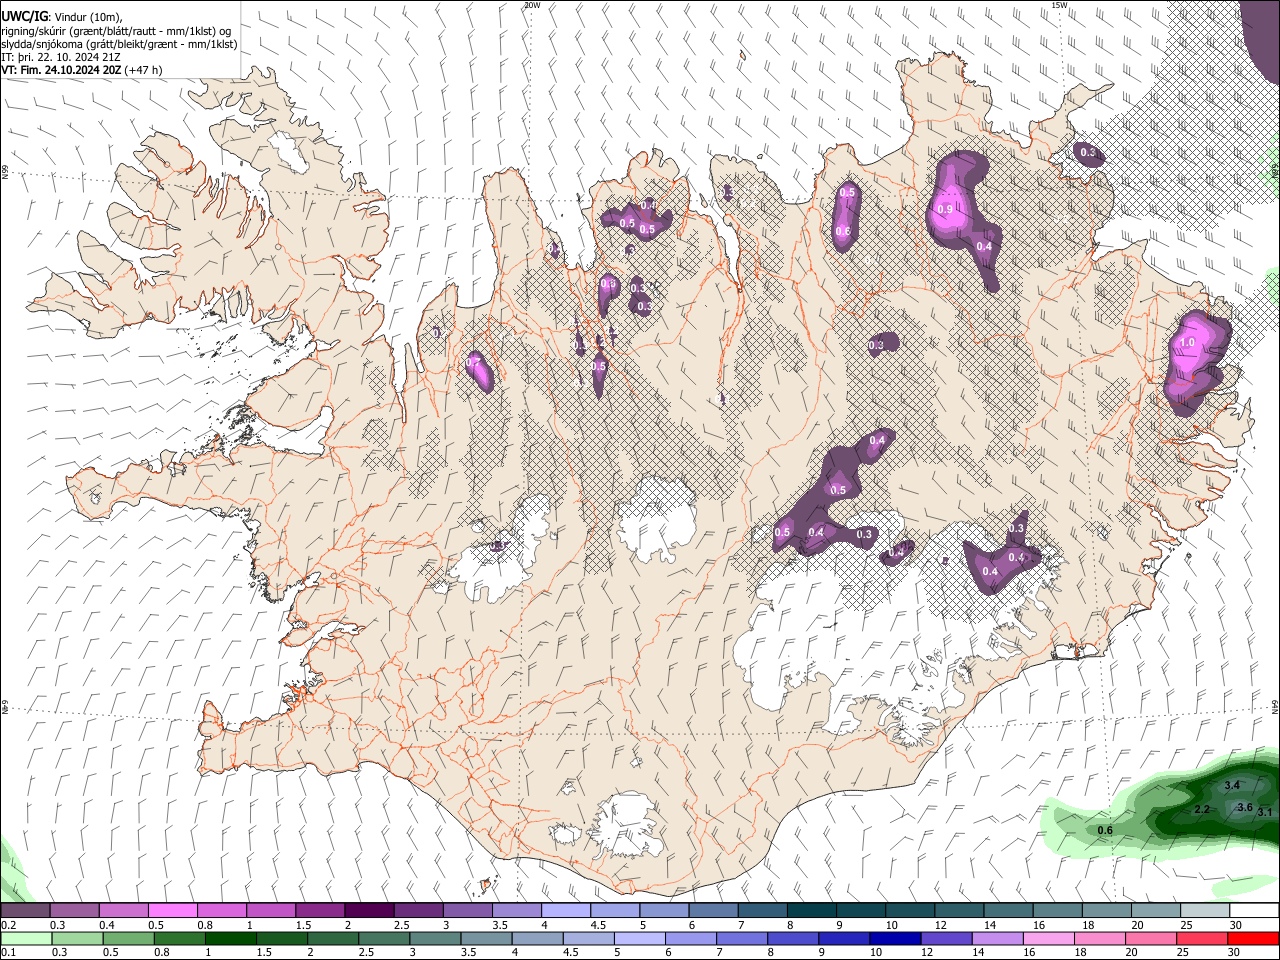Choose the crimson rain swatch labeled 25
Image resolution: width=1280 pixels, height=960 pixels.
tap(1202, 938)
